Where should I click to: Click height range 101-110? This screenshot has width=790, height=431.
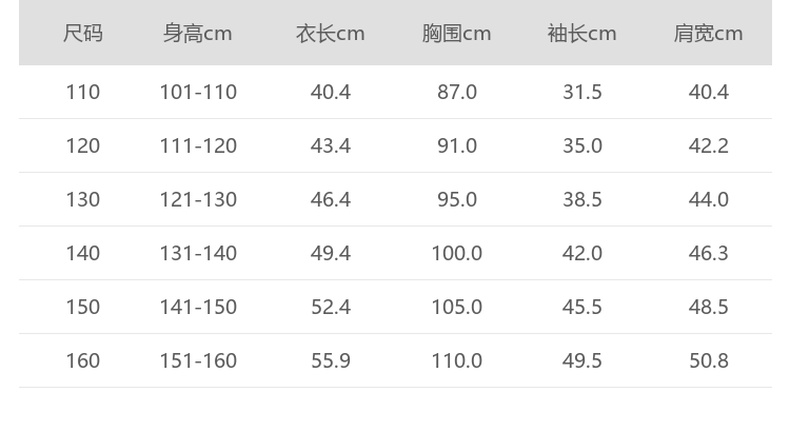198,92
